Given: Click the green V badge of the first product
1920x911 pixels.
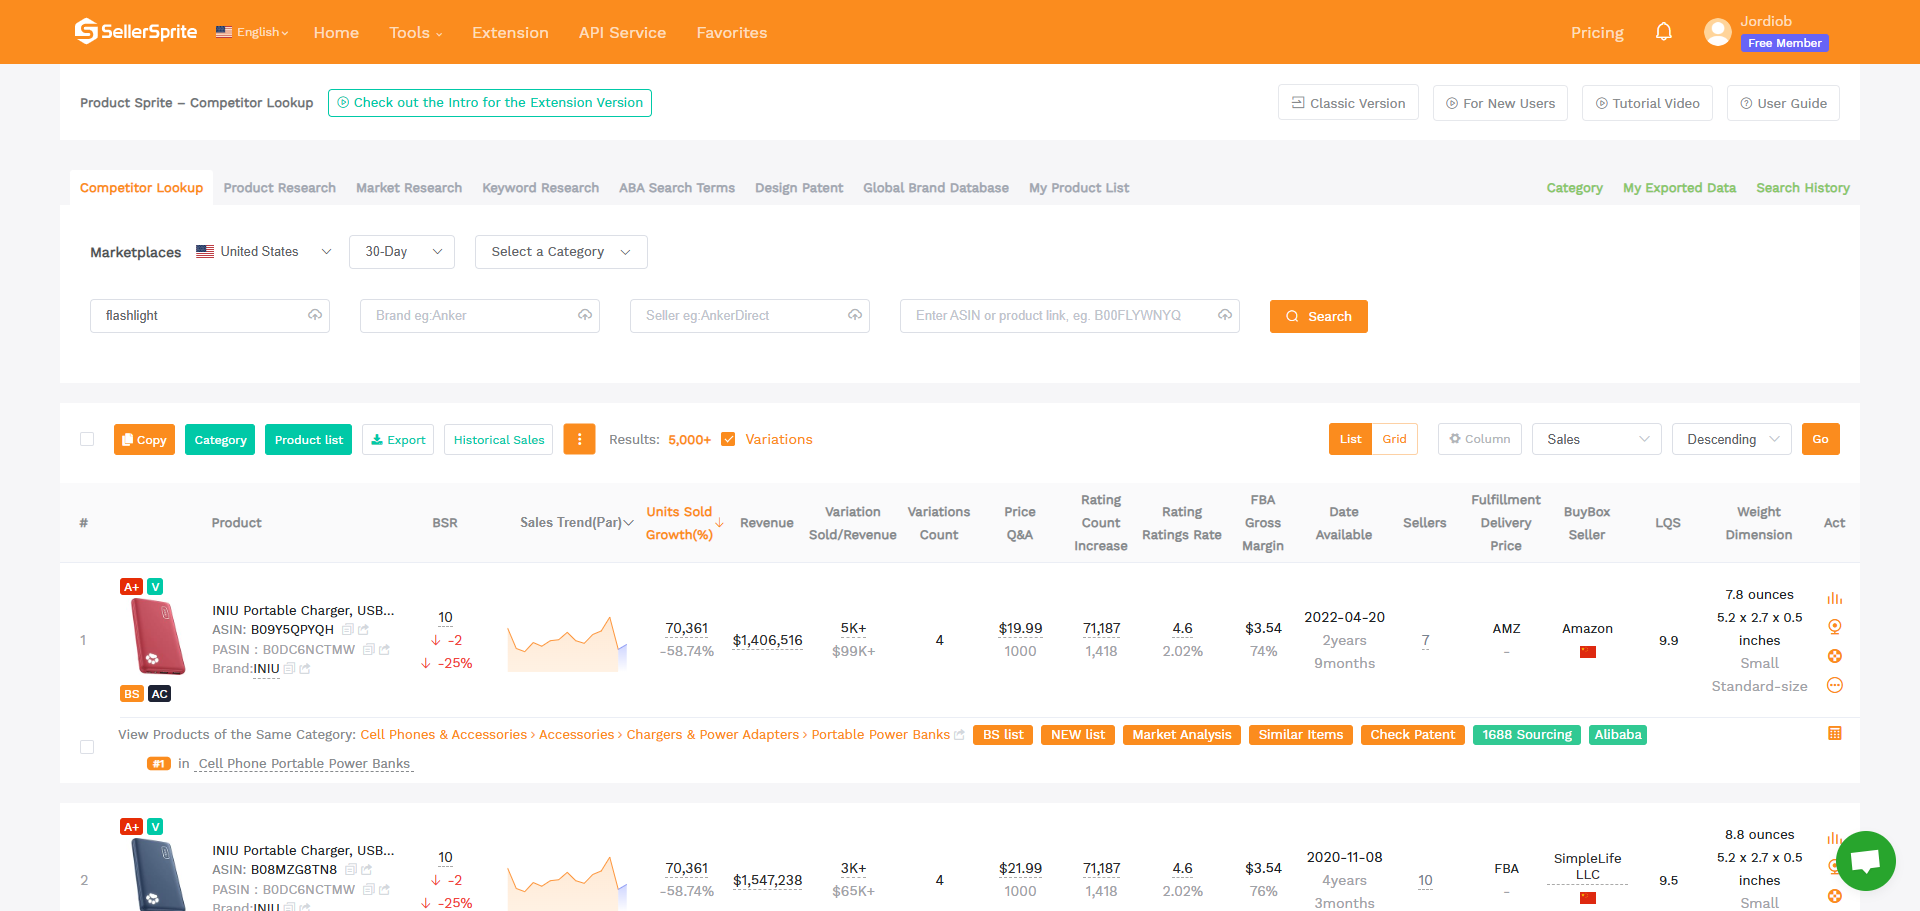Looking at the screenshot, I should pos(155,587).
